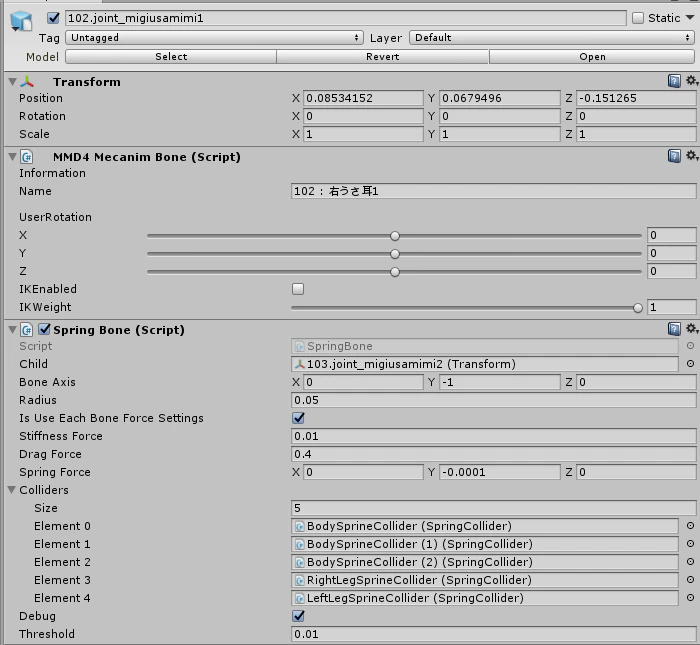
Task: Click the Position Y field
Action: click(x=500, y=98)
